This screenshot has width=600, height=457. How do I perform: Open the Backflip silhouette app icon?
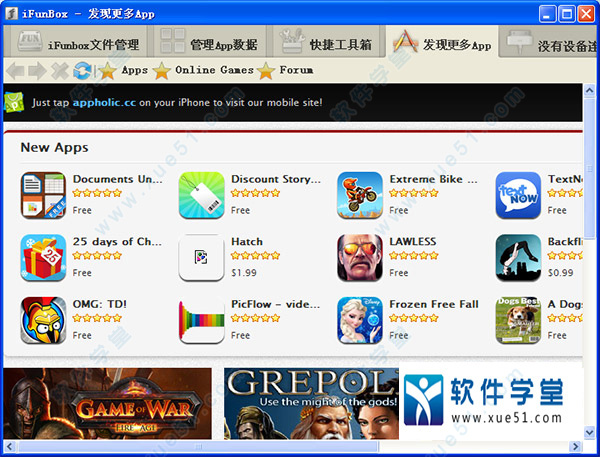tap(518, 258)
